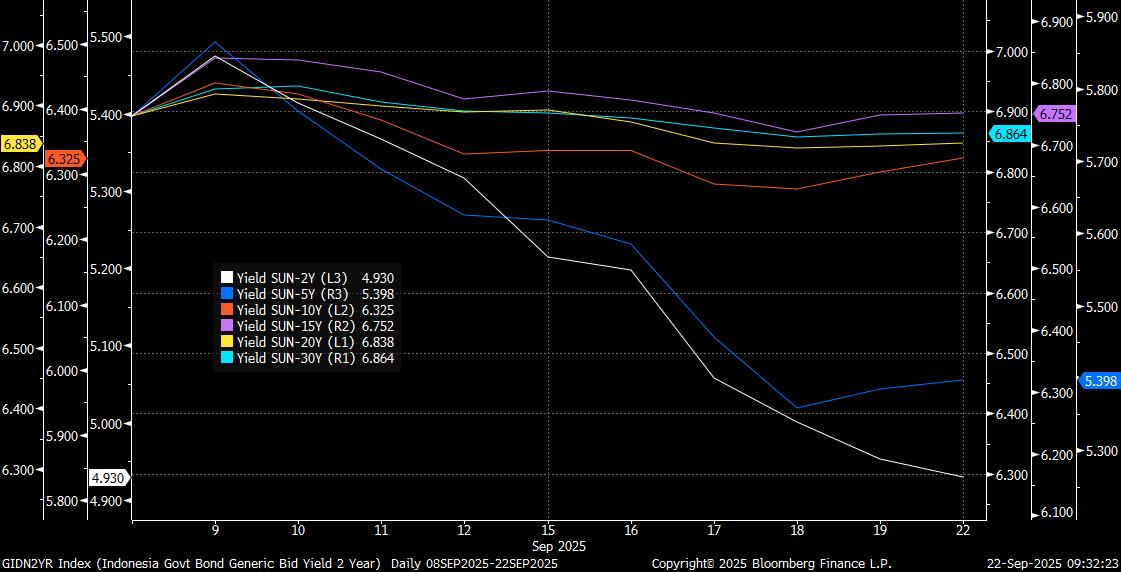Screen dimensions: 1121x572
Task: Click the orange 6.325 axis value tag
Action: (x=64, y=159)
